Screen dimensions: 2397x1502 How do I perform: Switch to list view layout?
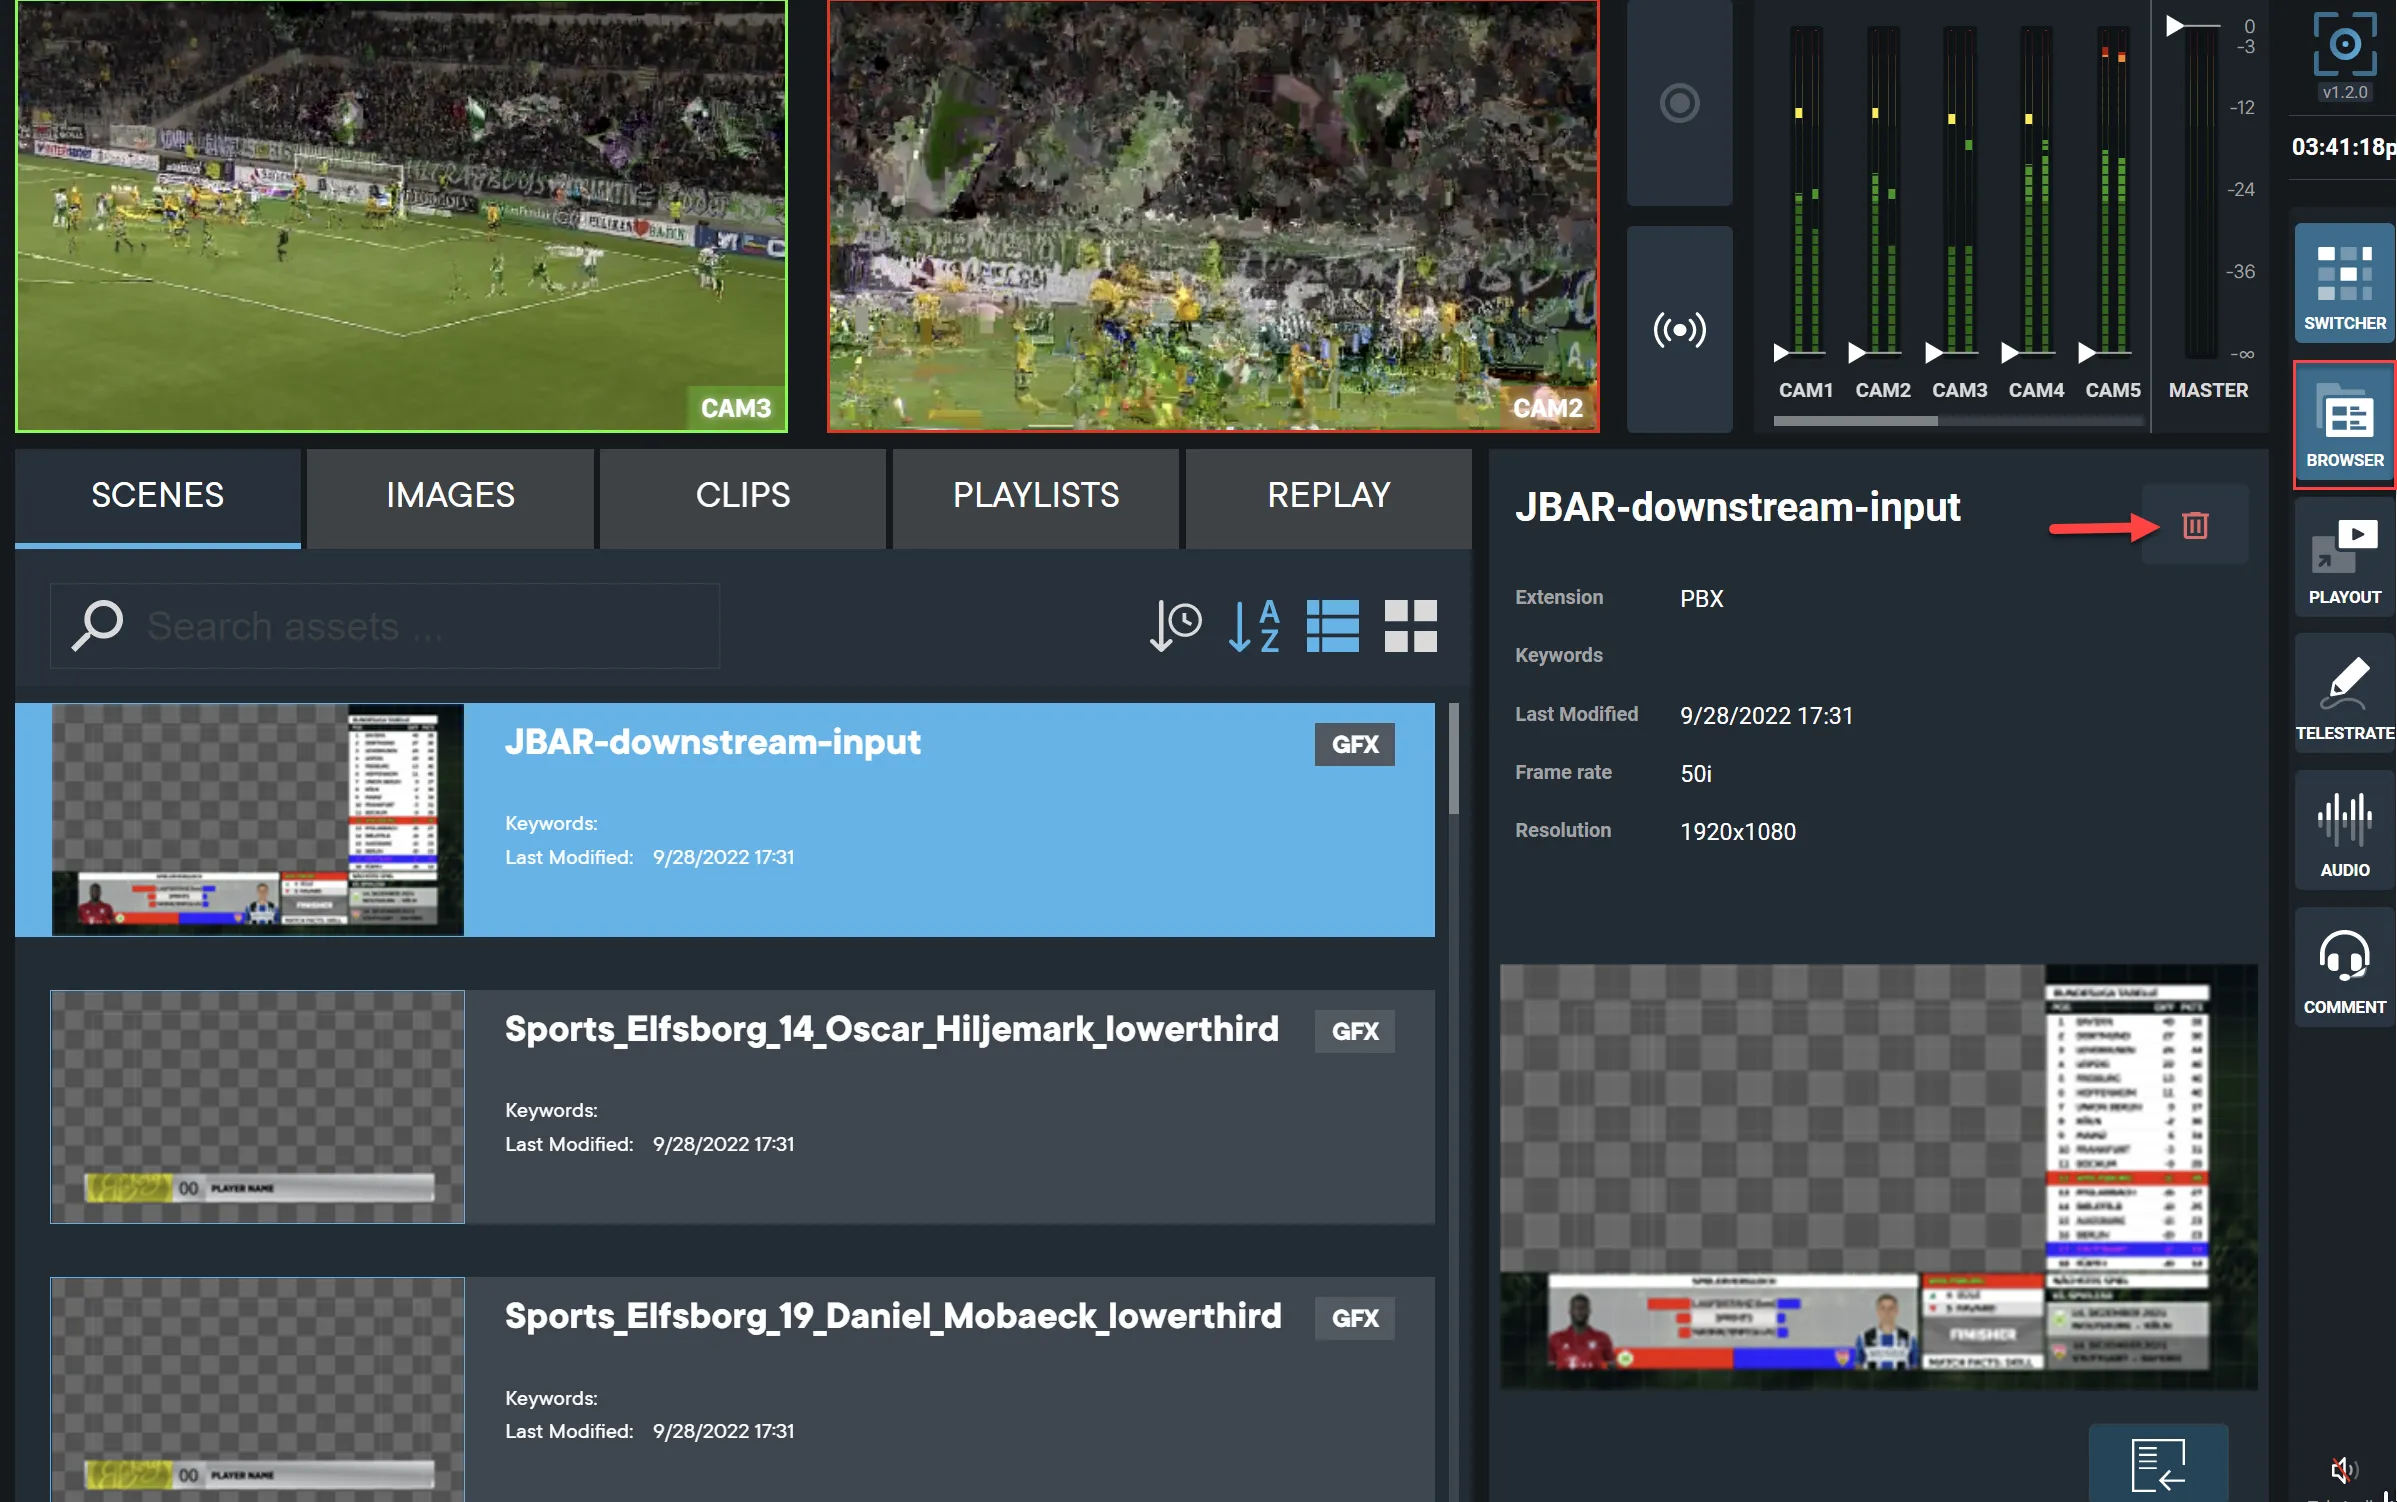tap(1332, 626)
